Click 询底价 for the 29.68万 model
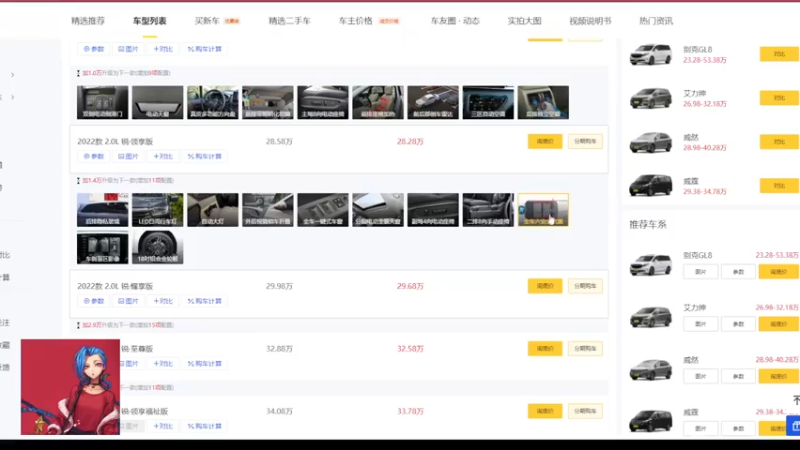The image size is (800, 450). click(x=545, y=286)
